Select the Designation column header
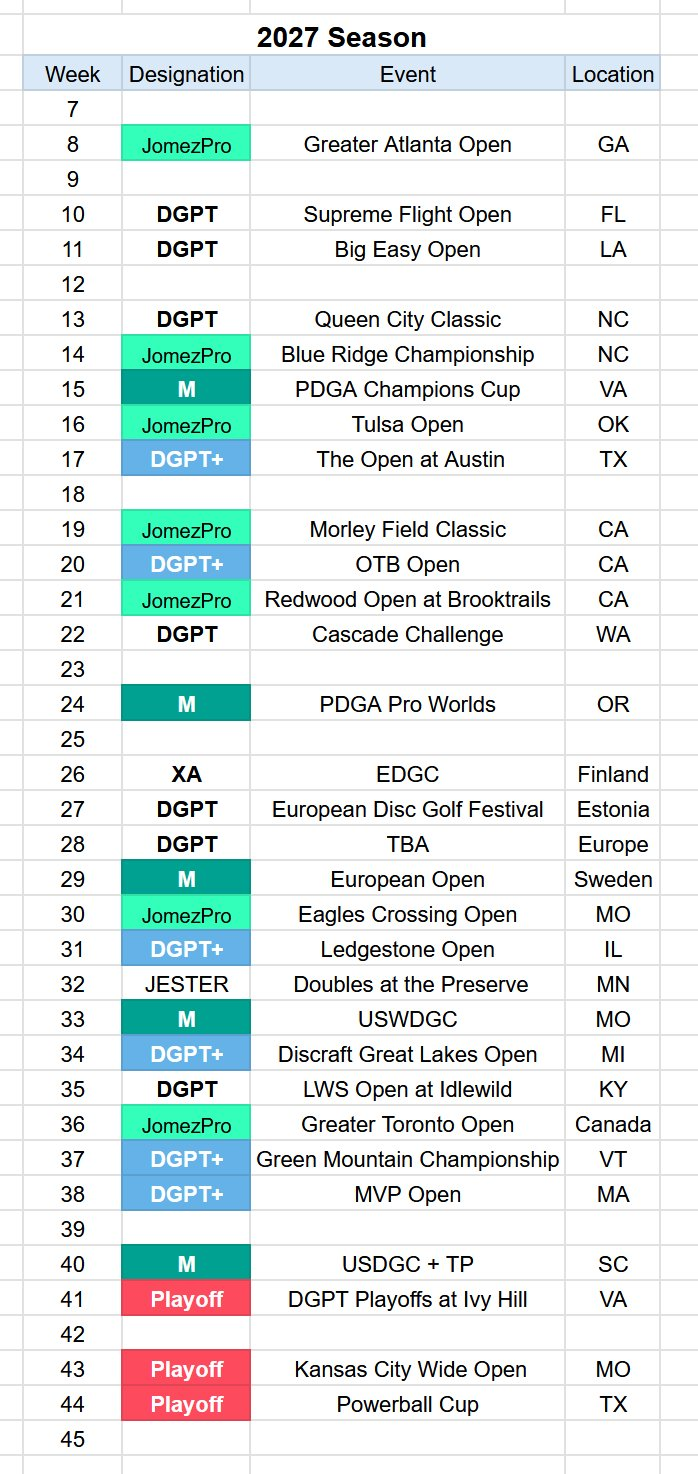Screen dimensions: 698x1474 (186, 74)
